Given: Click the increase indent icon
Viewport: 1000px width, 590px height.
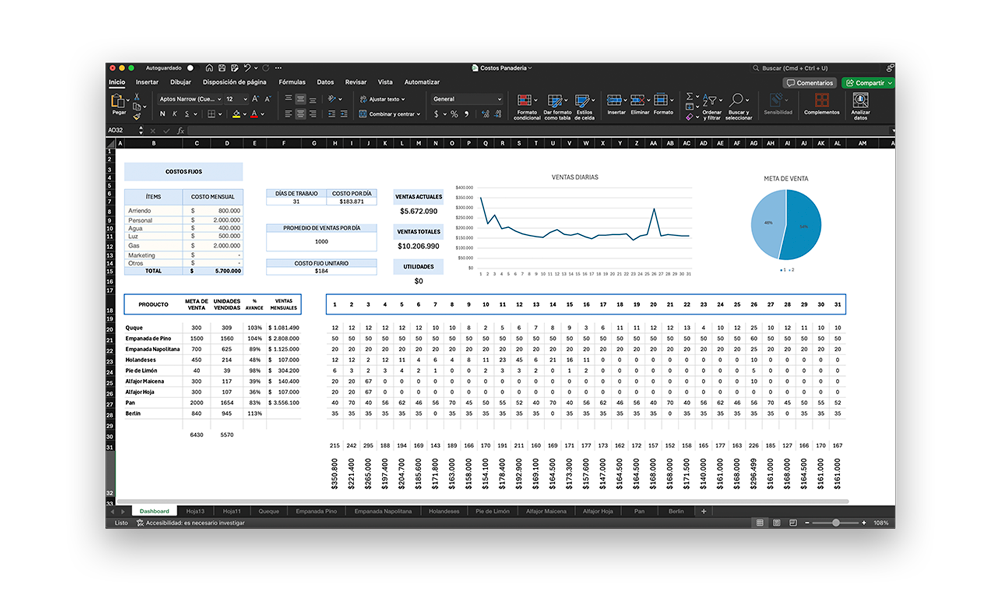Looking at the screenshot, I should click(344, 114).
